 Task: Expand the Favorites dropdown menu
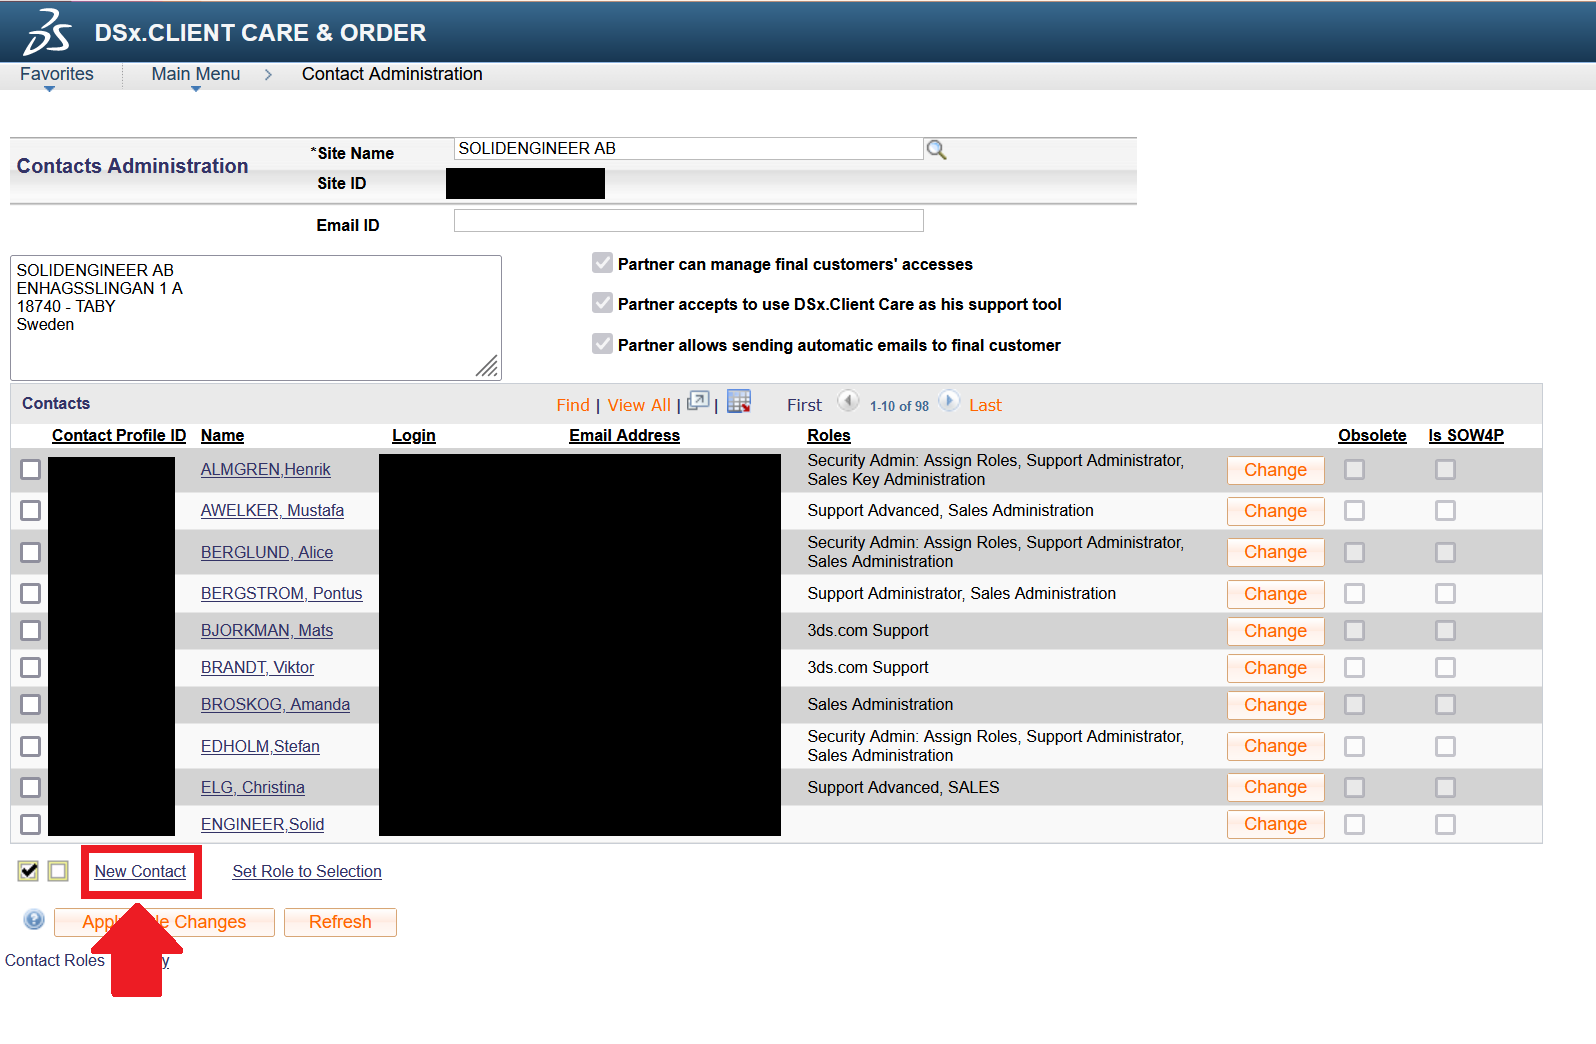coord(56,75)
